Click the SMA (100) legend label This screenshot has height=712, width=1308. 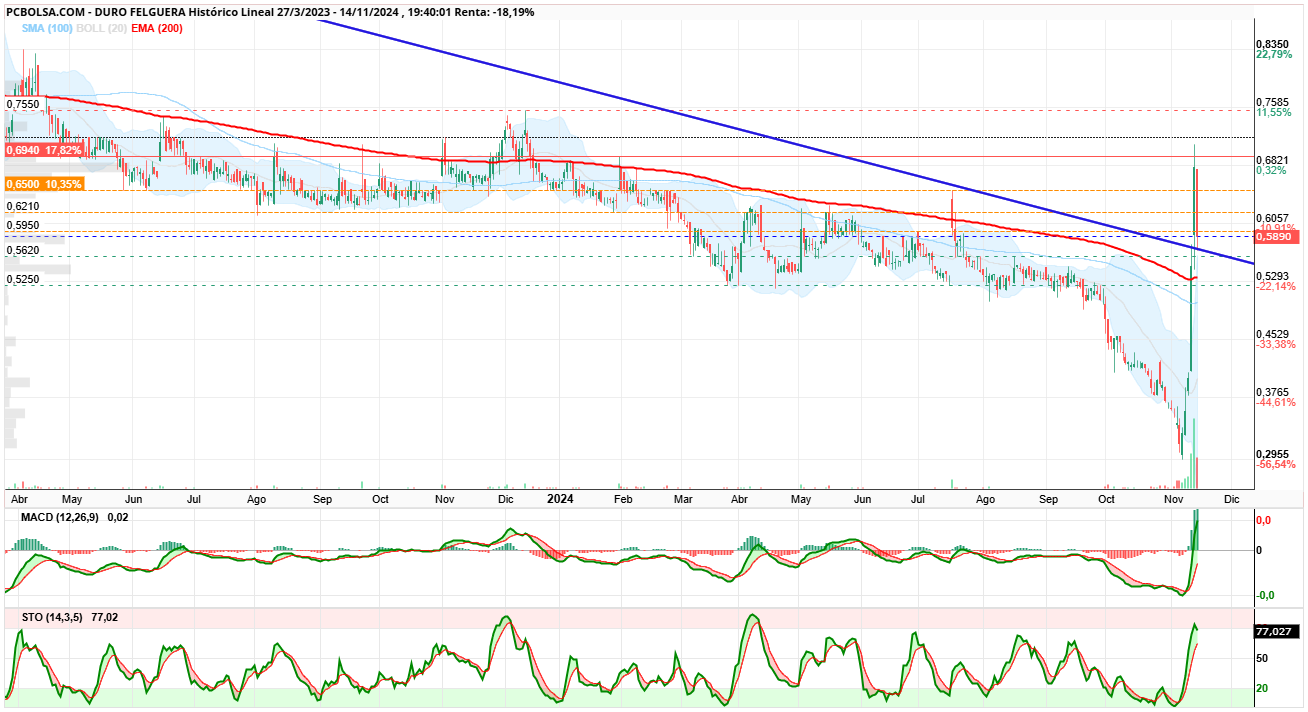tap(48, 28)
